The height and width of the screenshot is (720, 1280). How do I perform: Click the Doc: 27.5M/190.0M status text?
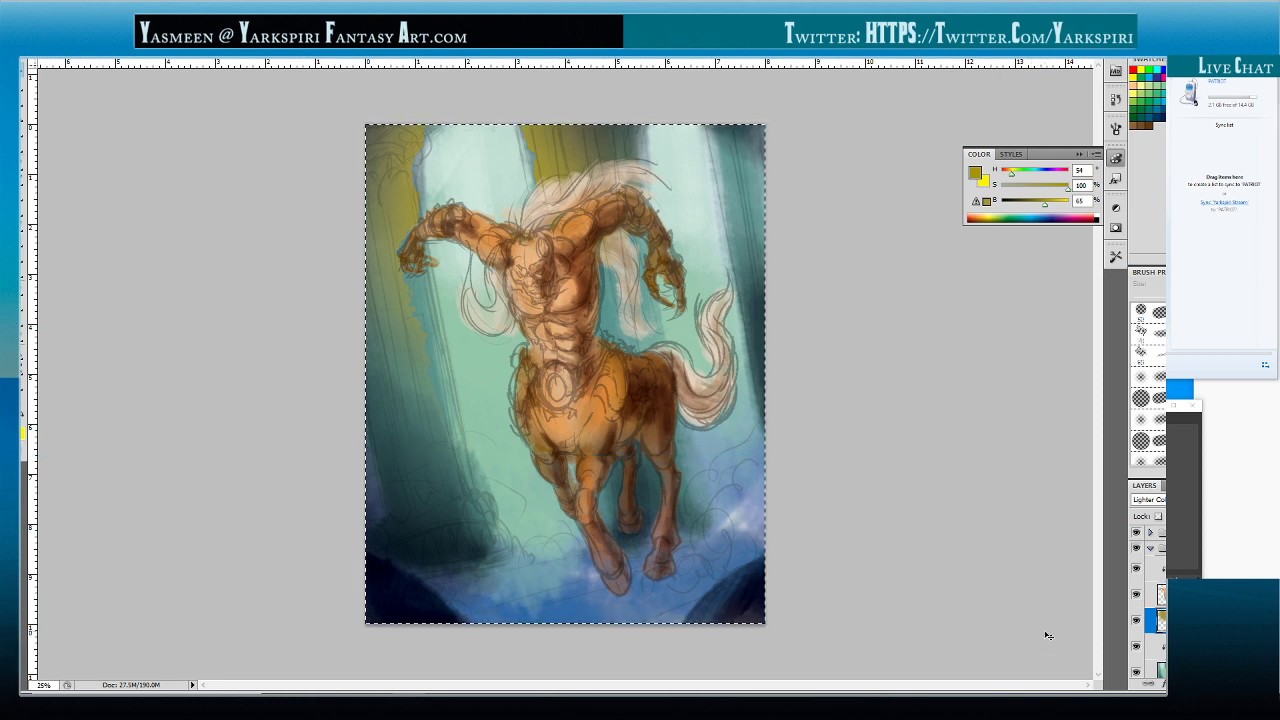[131, 685]
